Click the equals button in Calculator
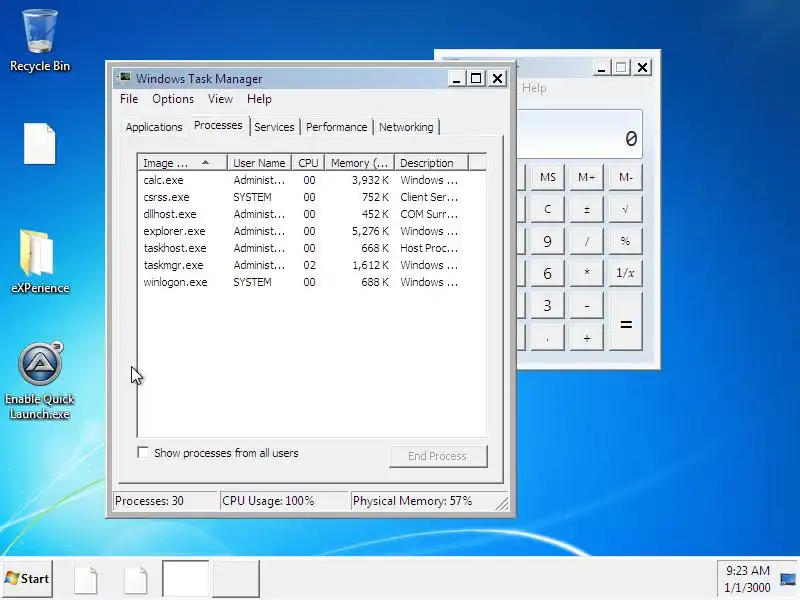The width and height of the screenshot is (800, 600). tap(626, 321)
